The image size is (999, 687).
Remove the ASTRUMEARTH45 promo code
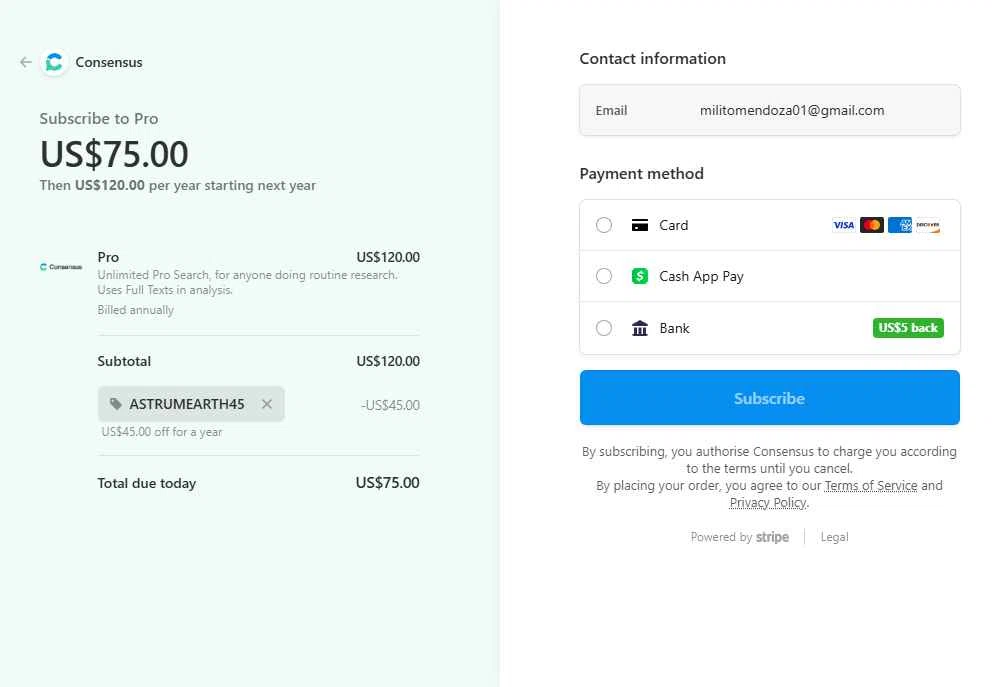tap(267, 404)
